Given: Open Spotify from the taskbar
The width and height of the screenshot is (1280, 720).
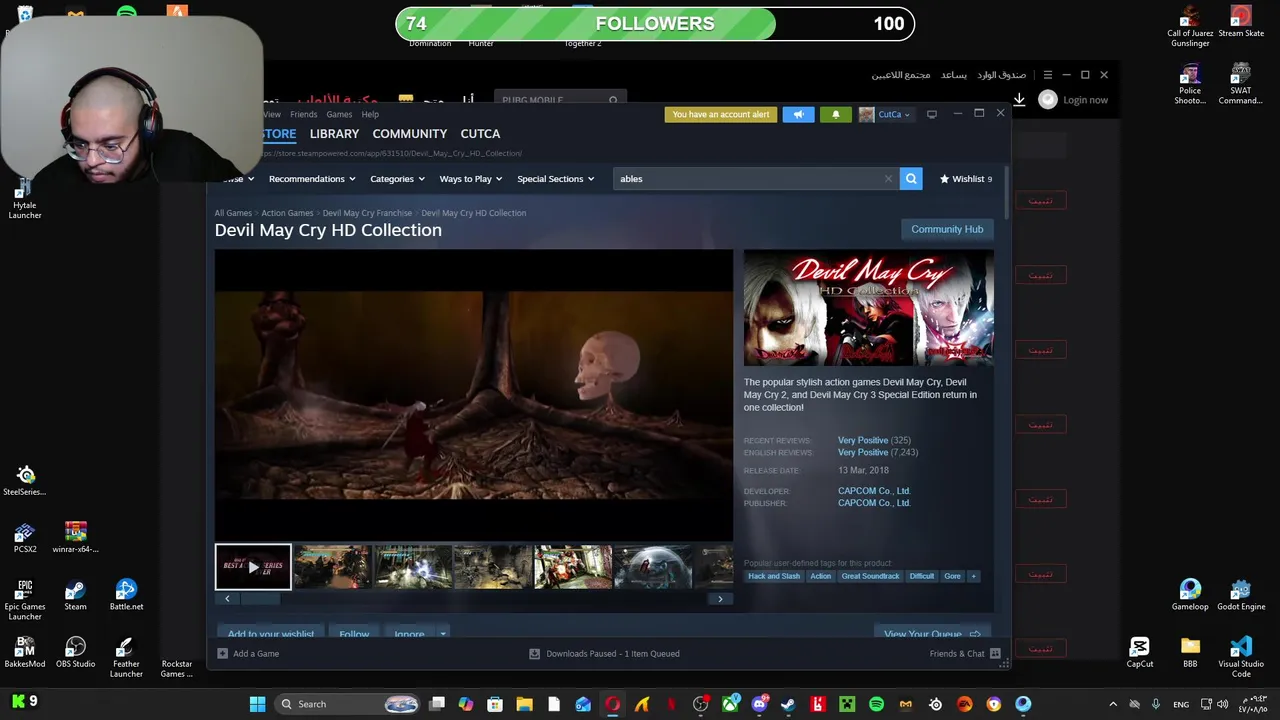Looking at the screenshot, I should coord(877,704).
